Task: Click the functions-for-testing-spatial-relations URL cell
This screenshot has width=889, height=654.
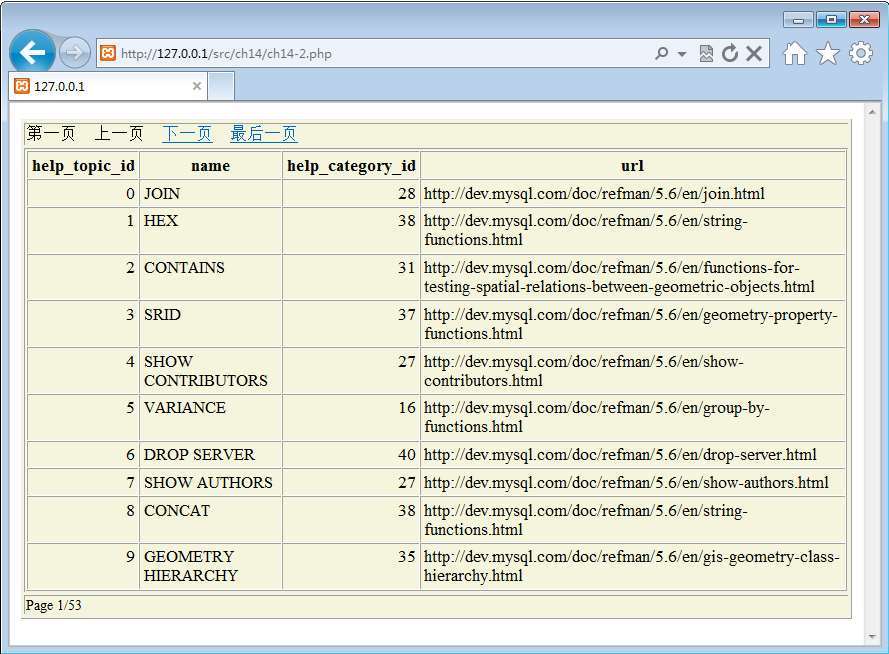Action: click(633, 277)
